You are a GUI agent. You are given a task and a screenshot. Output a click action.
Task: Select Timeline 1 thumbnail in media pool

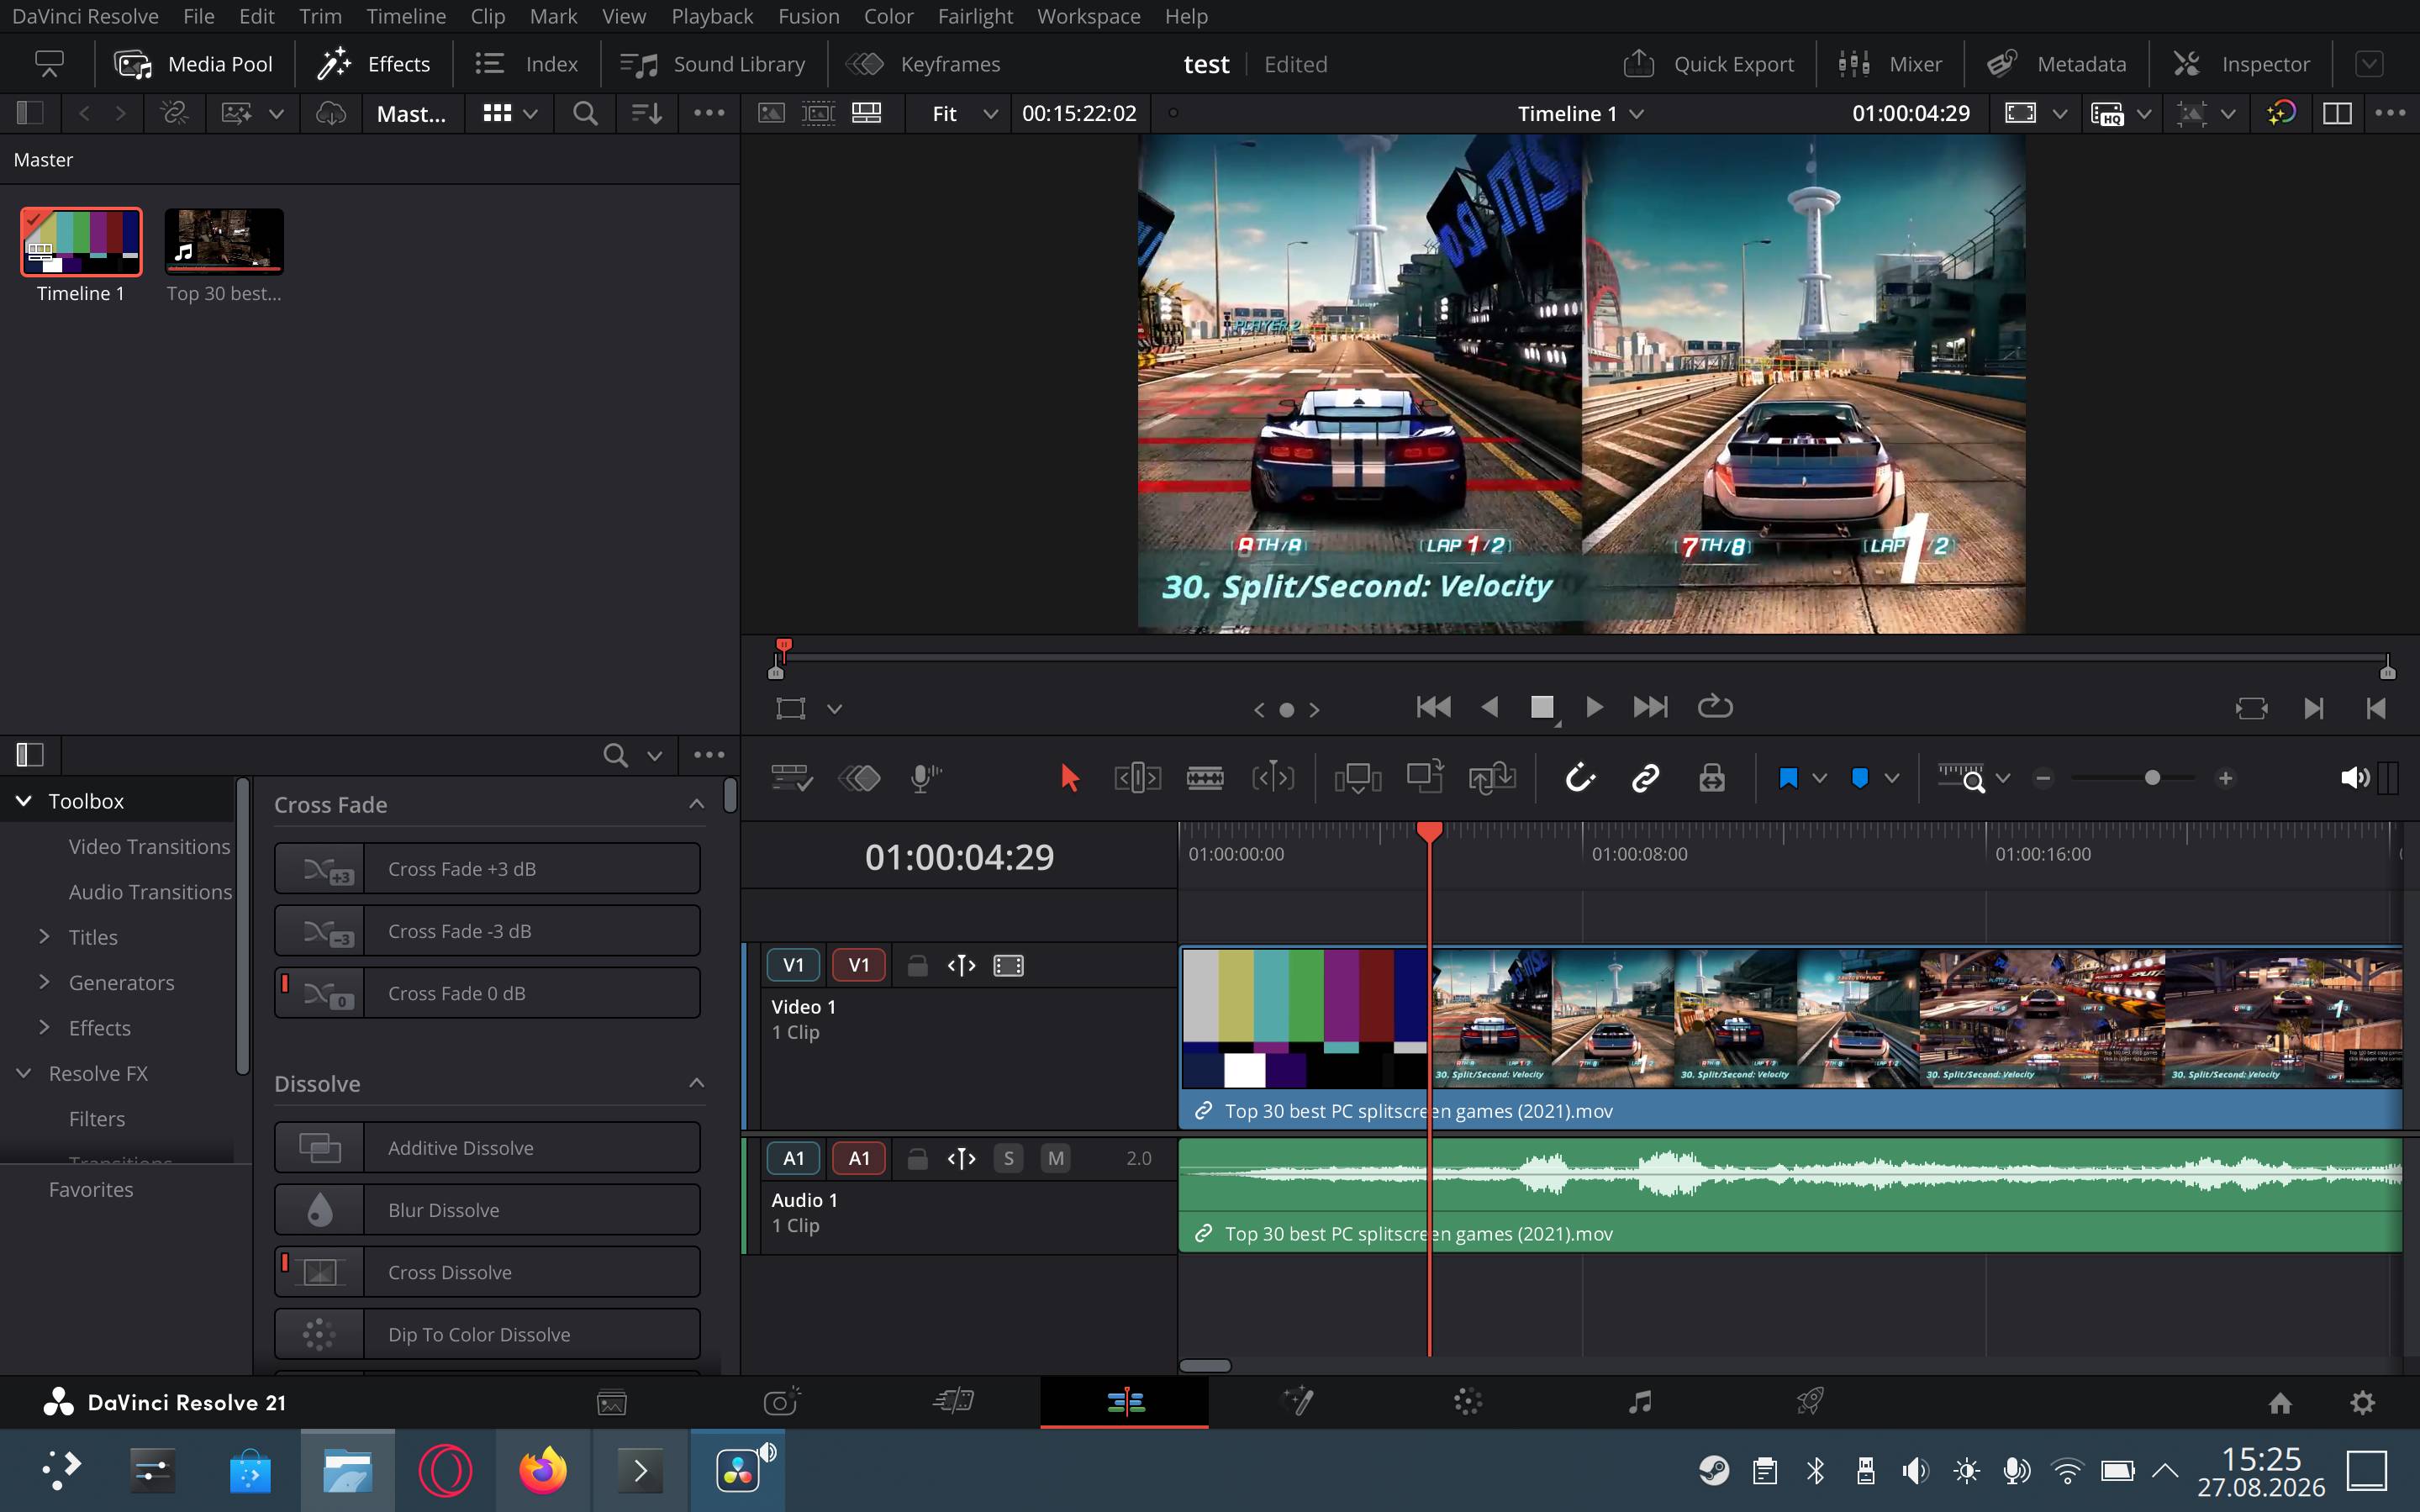81,241
